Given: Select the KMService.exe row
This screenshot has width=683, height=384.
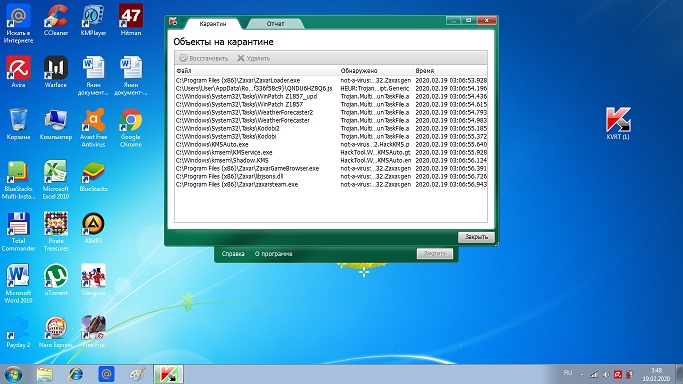Looking at the screenshot, I should (x=331, y=152).
